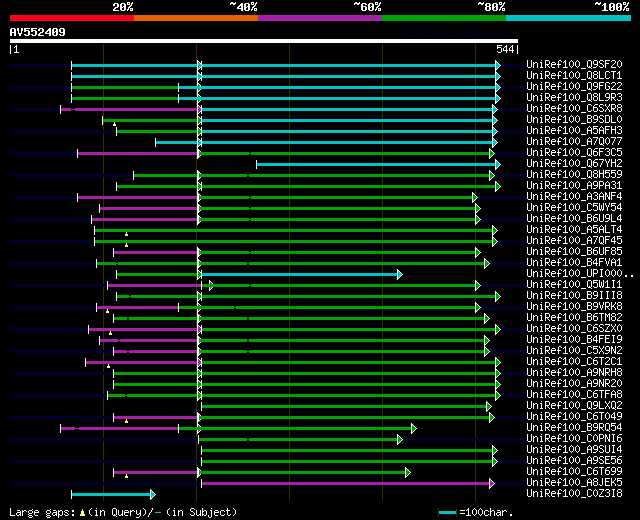Click the cyan Q67YH2 alignment bar

(376, 164)
